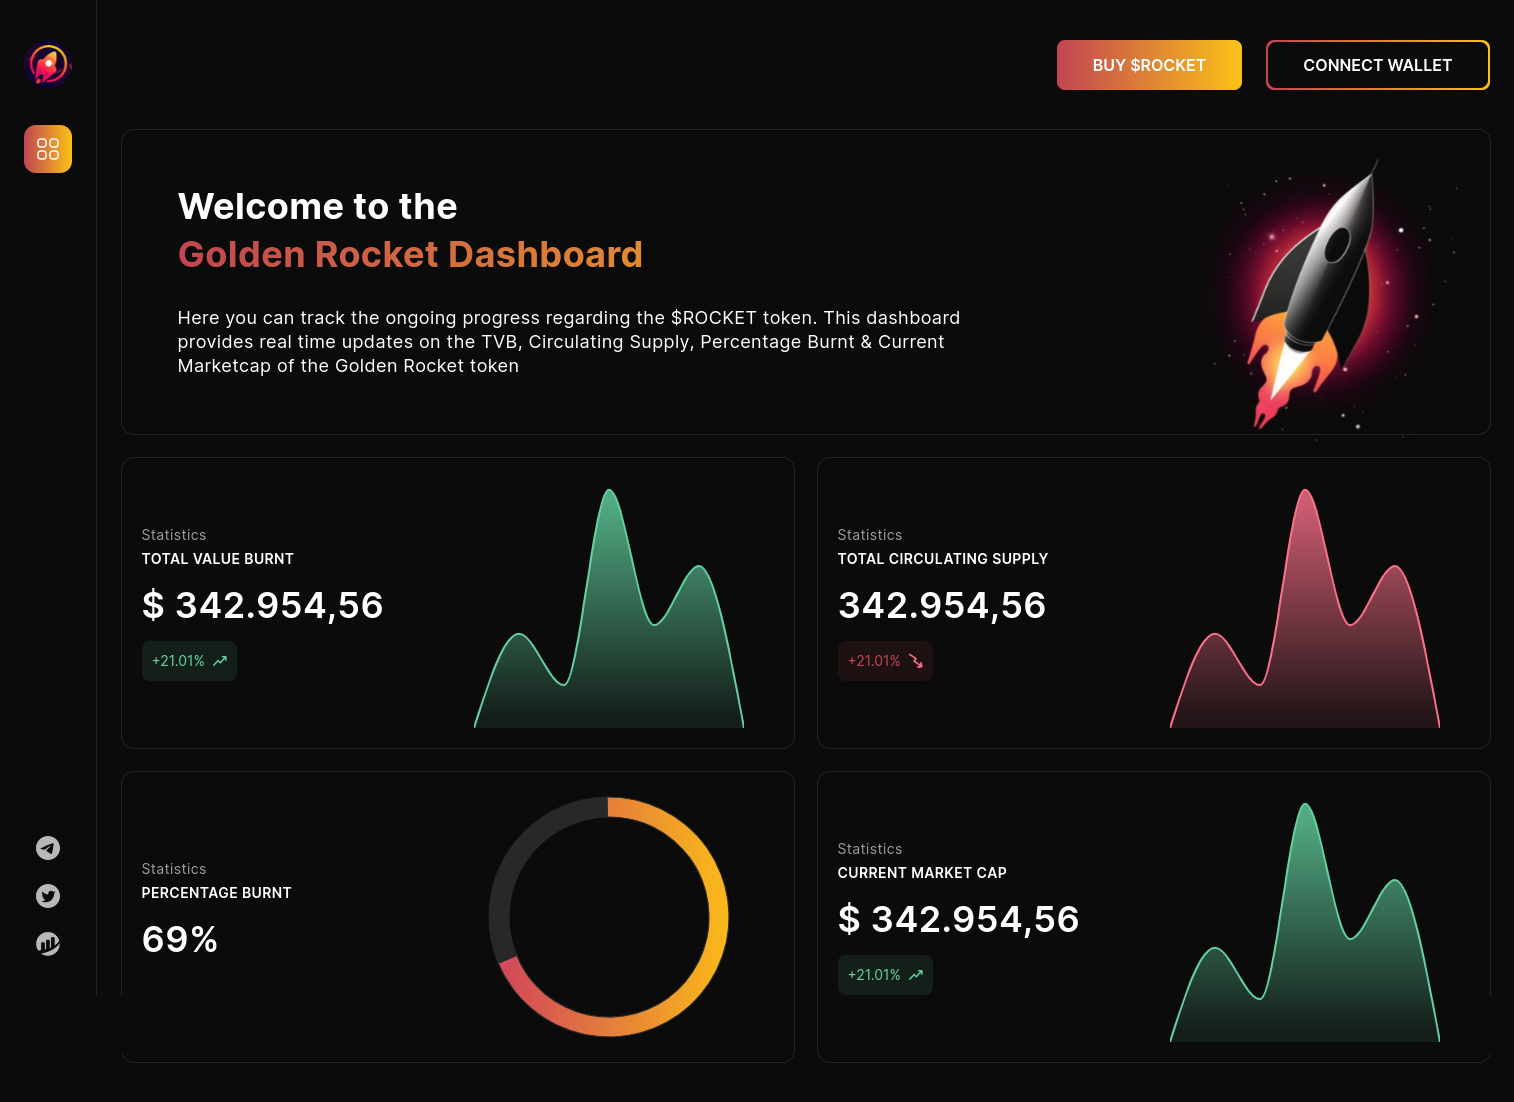This screenshot has width=1514, height=1102.
Task: Open the chart analytics icon in sidebar
Action: (x=48, y=944)
